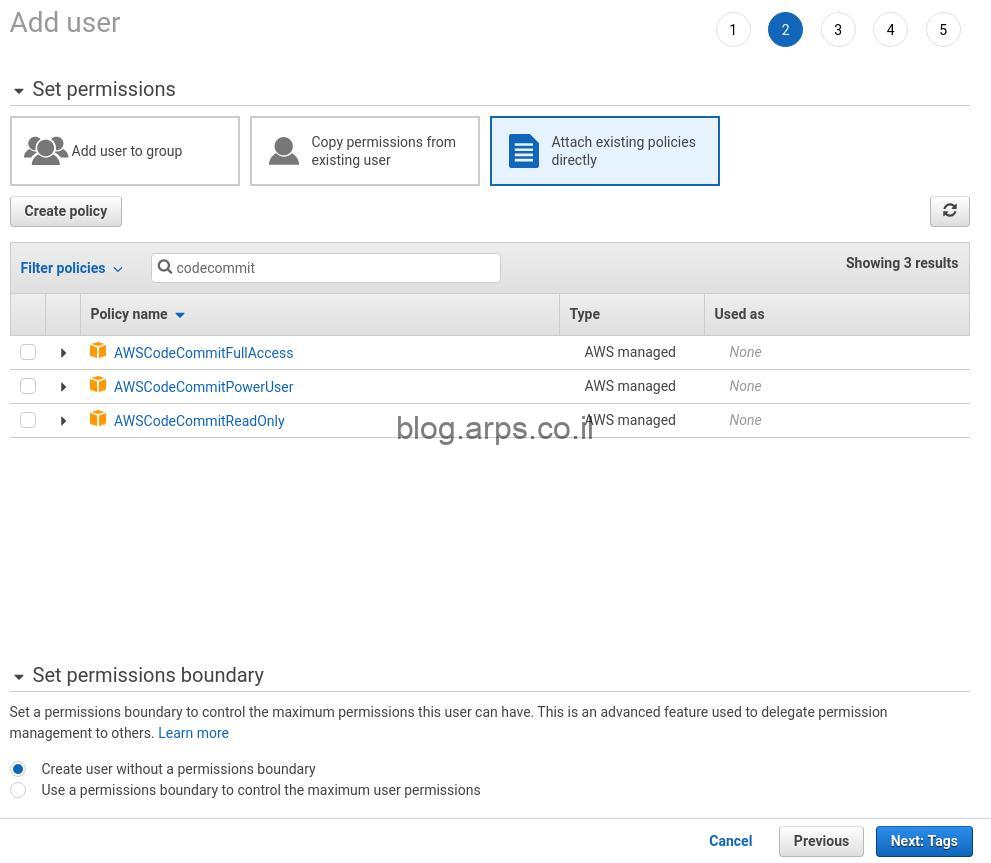Check the AWSCodeCommitPowerUser policy checkbox
Image resolution: width=991 pixels, height=863 pixels.
[x=28, y=386]
